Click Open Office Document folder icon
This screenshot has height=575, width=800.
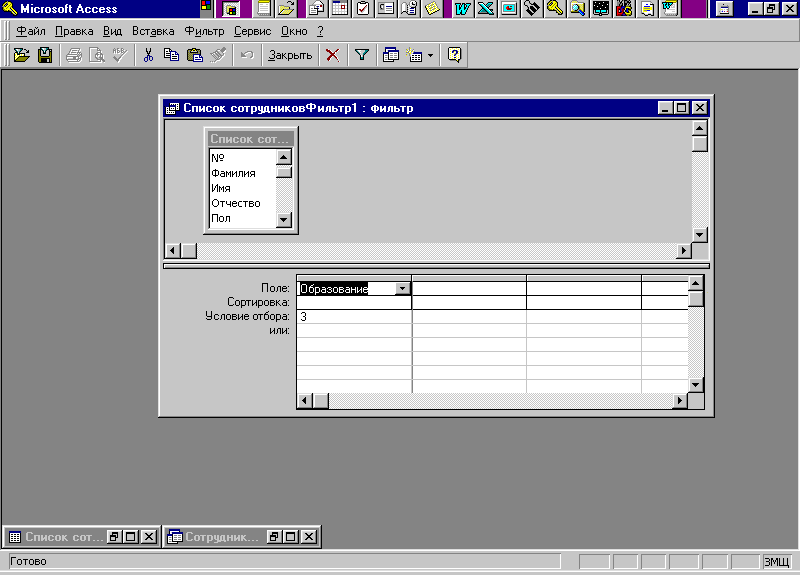[x=287, y=9]
